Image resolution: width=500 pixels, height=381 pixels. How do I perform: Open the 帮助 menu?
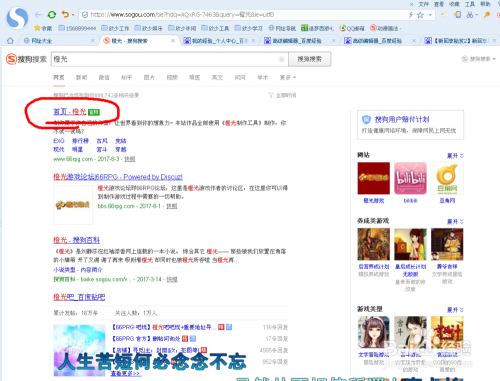click(x=485, y=4)
